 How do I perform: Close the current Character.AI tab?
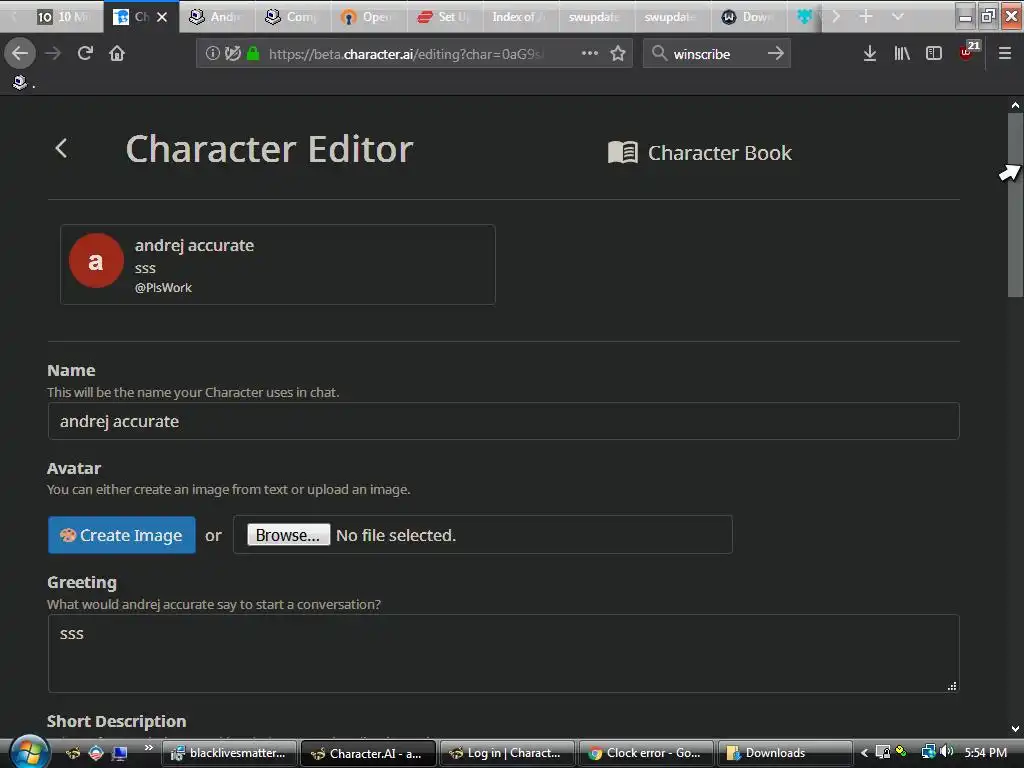pos(162,17)
